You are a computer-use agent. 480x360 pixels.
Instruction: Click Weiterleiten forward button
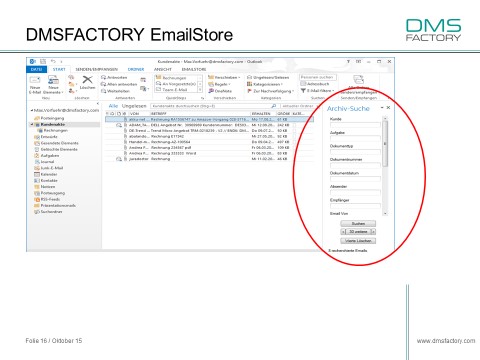115,91
